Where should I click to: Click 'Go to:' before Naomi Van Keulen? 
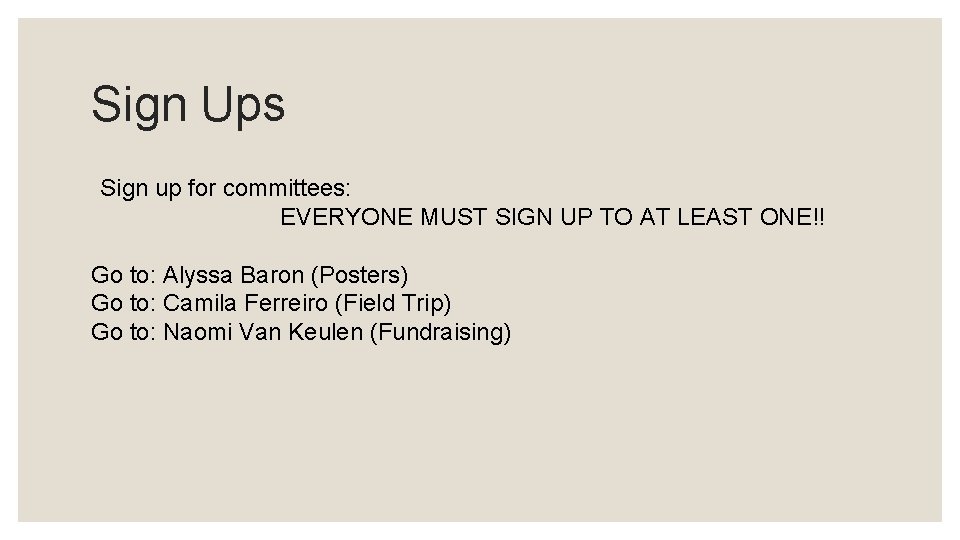tap(124, 332)
